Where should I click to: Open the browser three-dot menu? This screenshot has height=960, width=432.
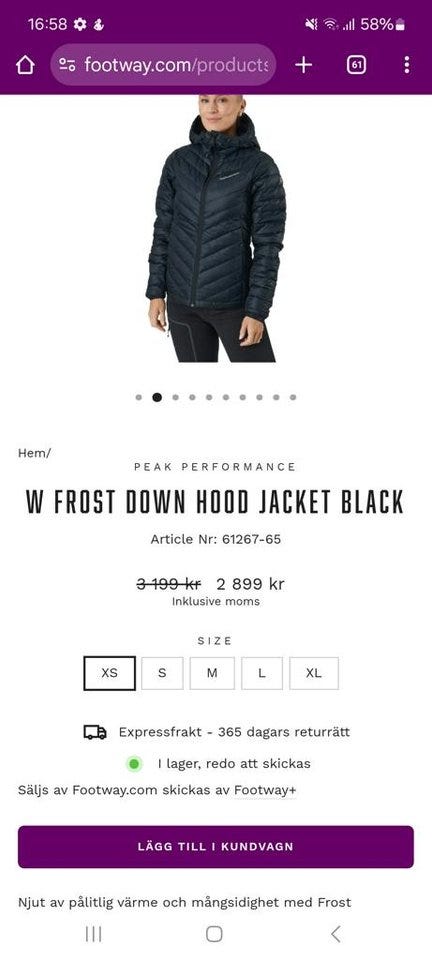coord(407,65)
